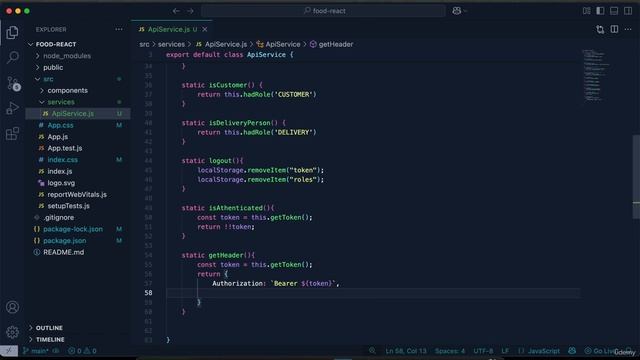Go forward with navigation arrow
This screenshot has width=640, height=360.
click(x=191, y=11)
